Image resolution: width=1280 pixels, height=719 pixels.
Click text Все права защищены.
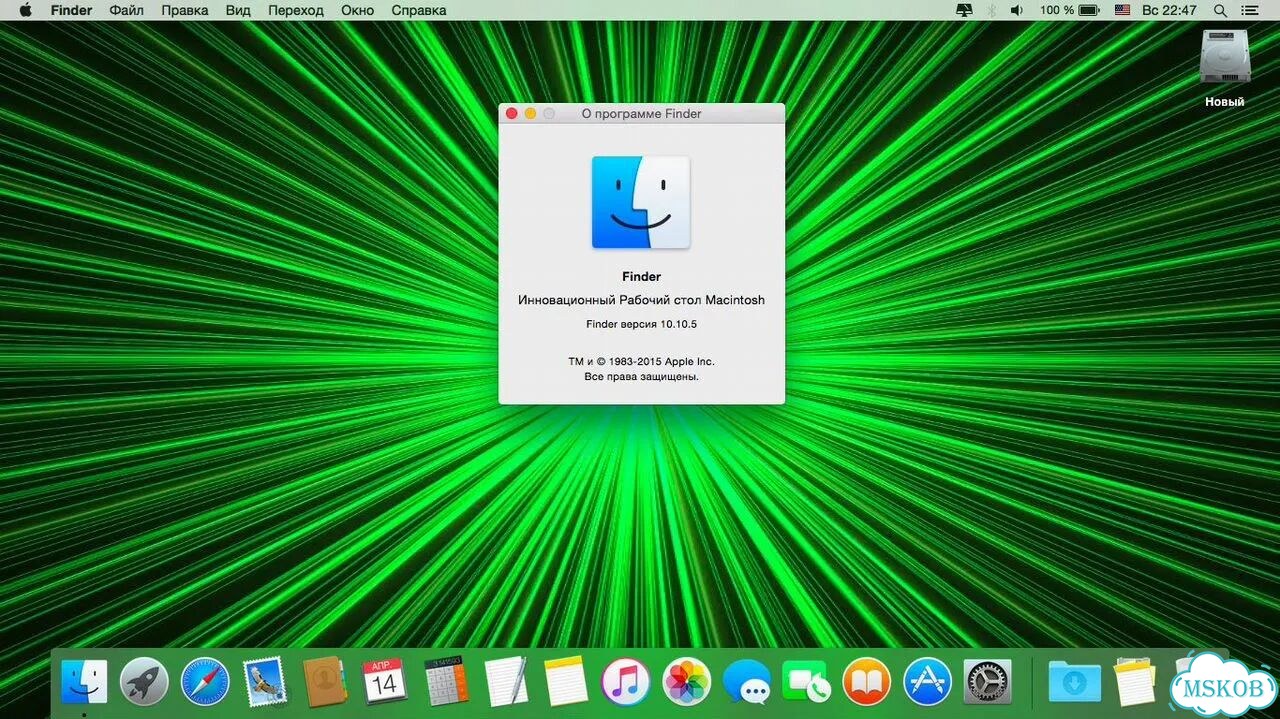[x=641, y=377]
